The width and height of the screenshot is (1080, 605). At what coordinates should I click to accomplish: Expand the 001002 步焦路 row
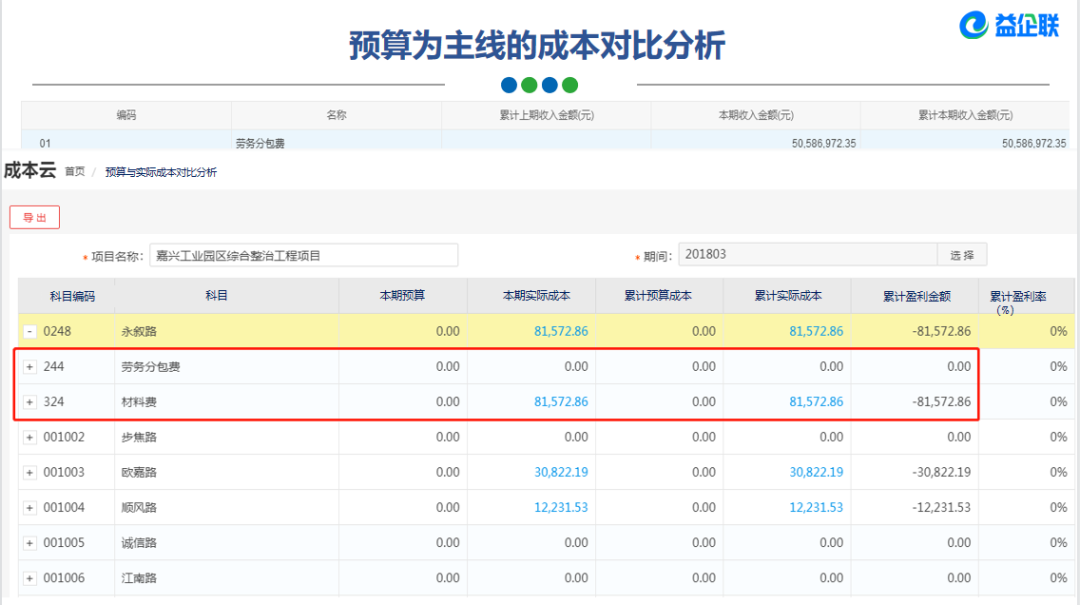click(30, 437)
